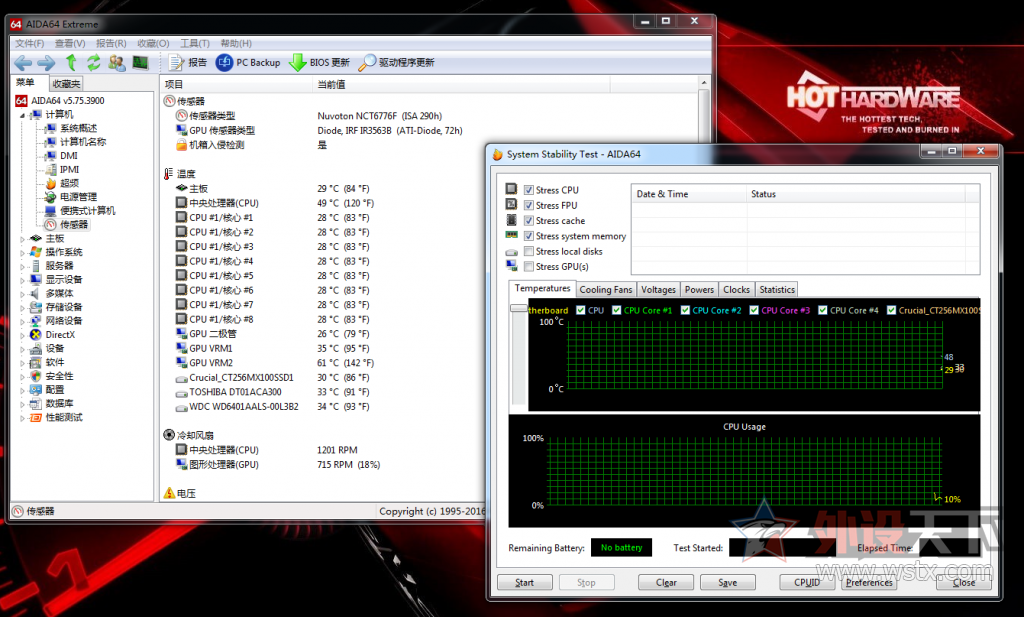Expand the 服务器 tree node
1024x617 pixels.
(x=22, y=266)
